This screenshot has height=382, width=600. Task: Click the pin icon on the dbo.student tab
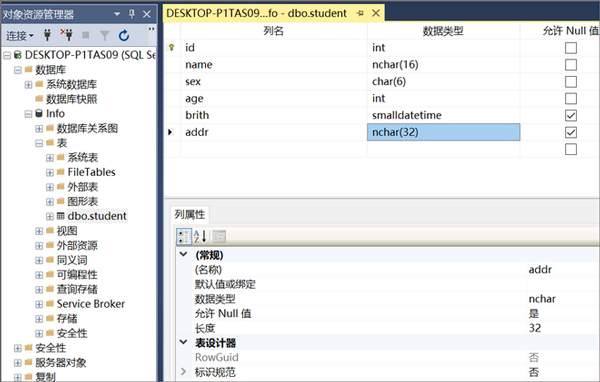coord(360,13)
